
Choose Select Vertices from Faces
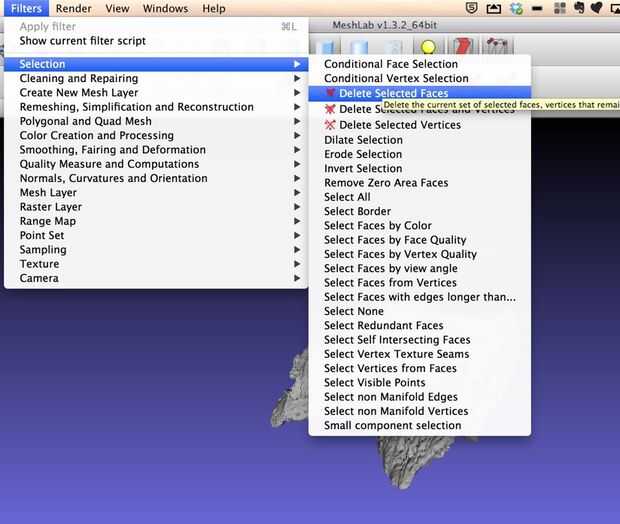pos(420,368)
